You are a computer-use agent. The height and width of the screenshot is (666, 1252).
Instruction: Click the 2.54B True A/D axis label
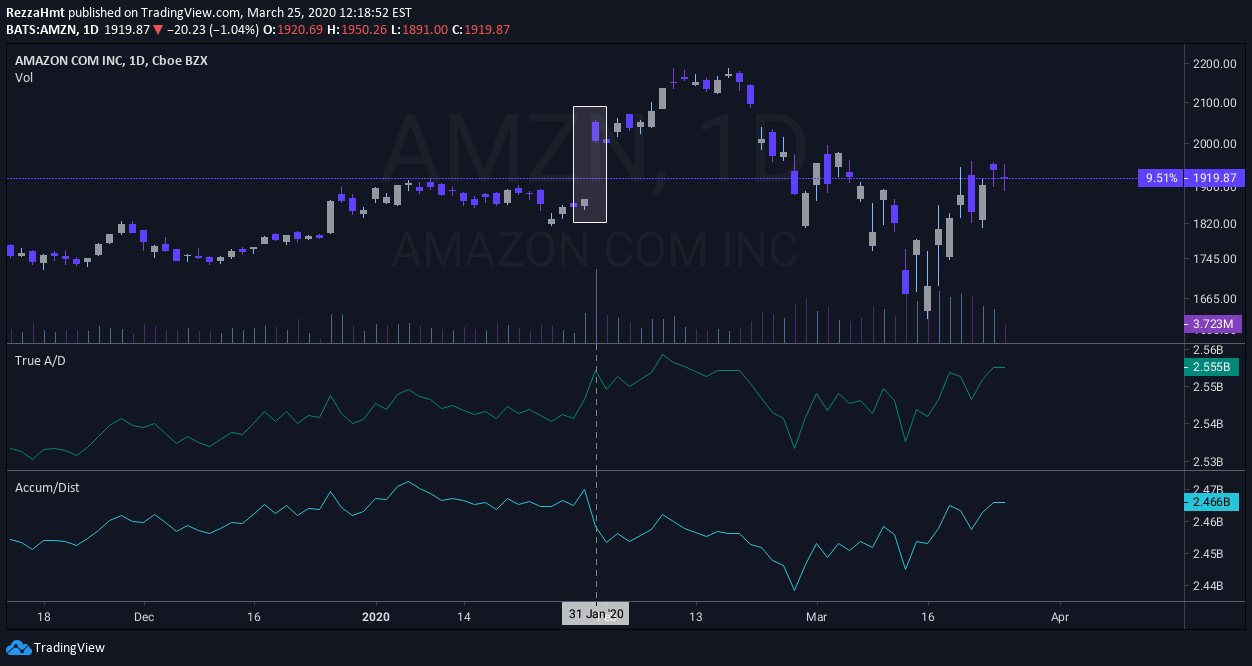(1208, 424)
